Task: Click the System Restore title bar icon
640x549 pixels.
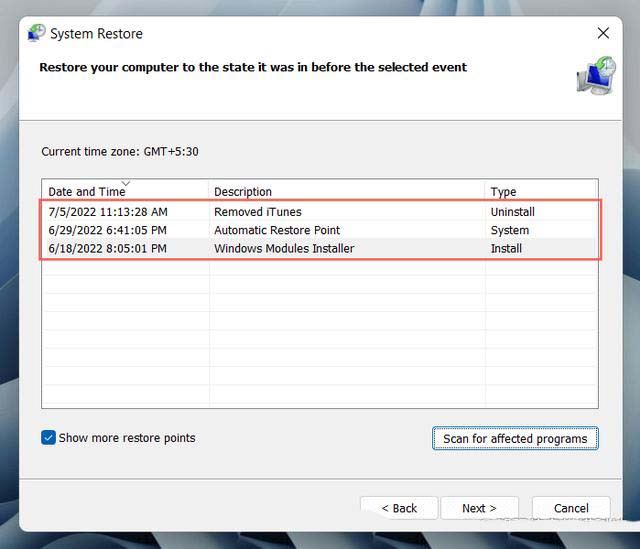Action: click(37, 33)
